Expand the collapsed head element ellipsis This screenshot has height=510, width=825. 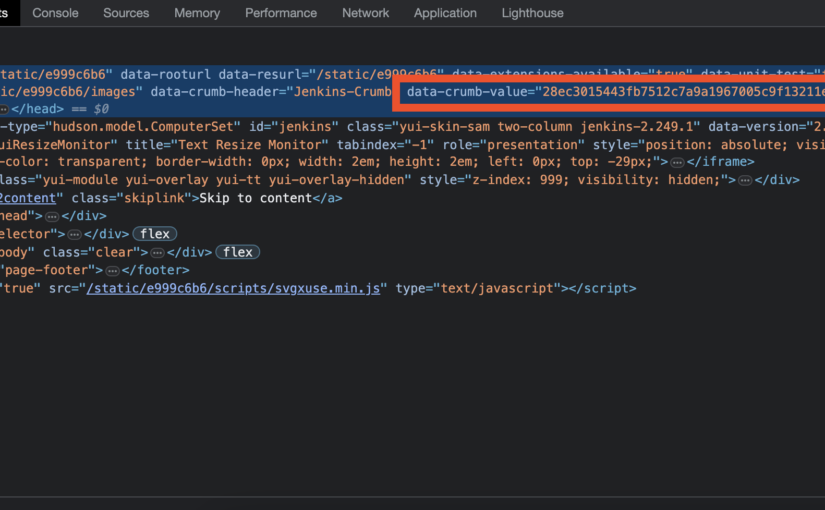tap(4, 109)
